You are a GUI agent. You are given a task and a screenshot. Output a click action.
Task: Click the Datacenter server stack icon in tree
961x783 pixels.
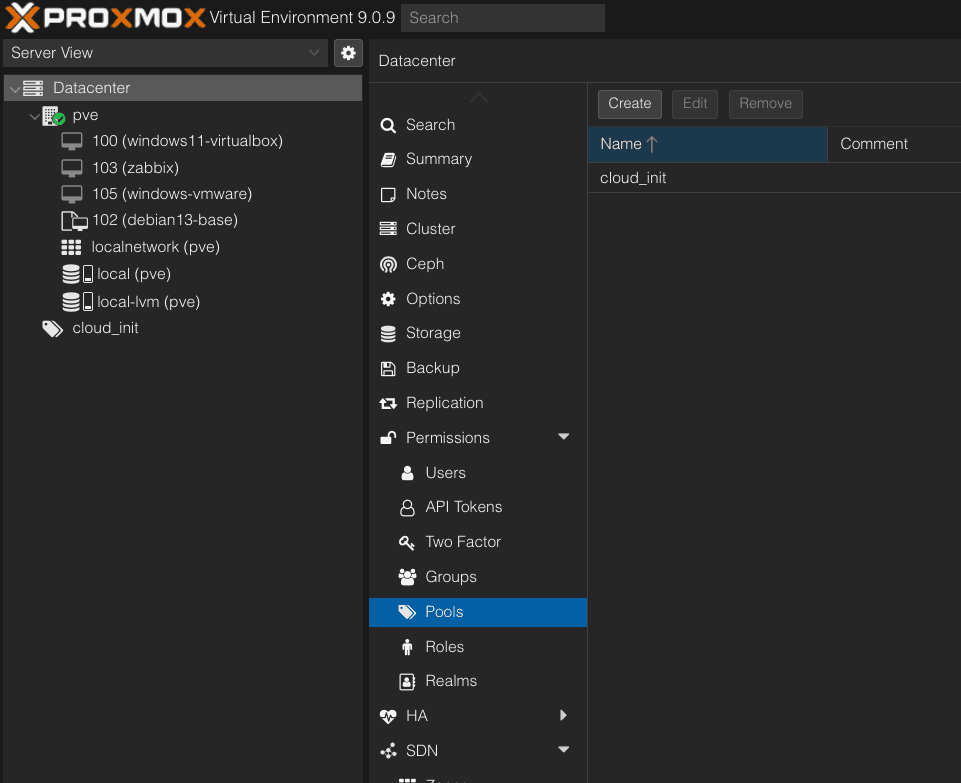pos(33,88)
